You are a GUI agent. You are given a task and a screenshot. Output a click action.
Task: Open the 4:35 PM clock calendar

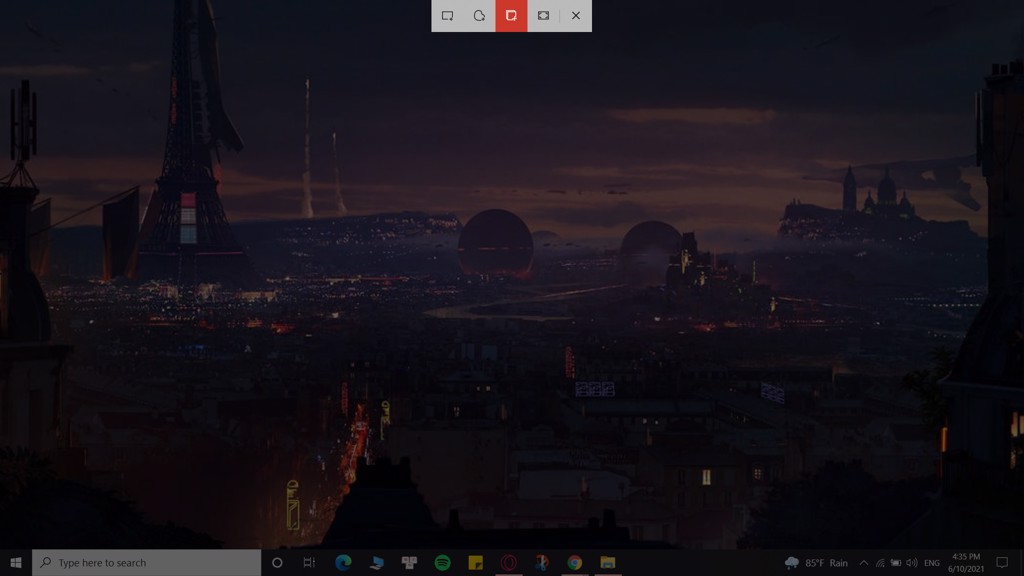tap(966, 562)
